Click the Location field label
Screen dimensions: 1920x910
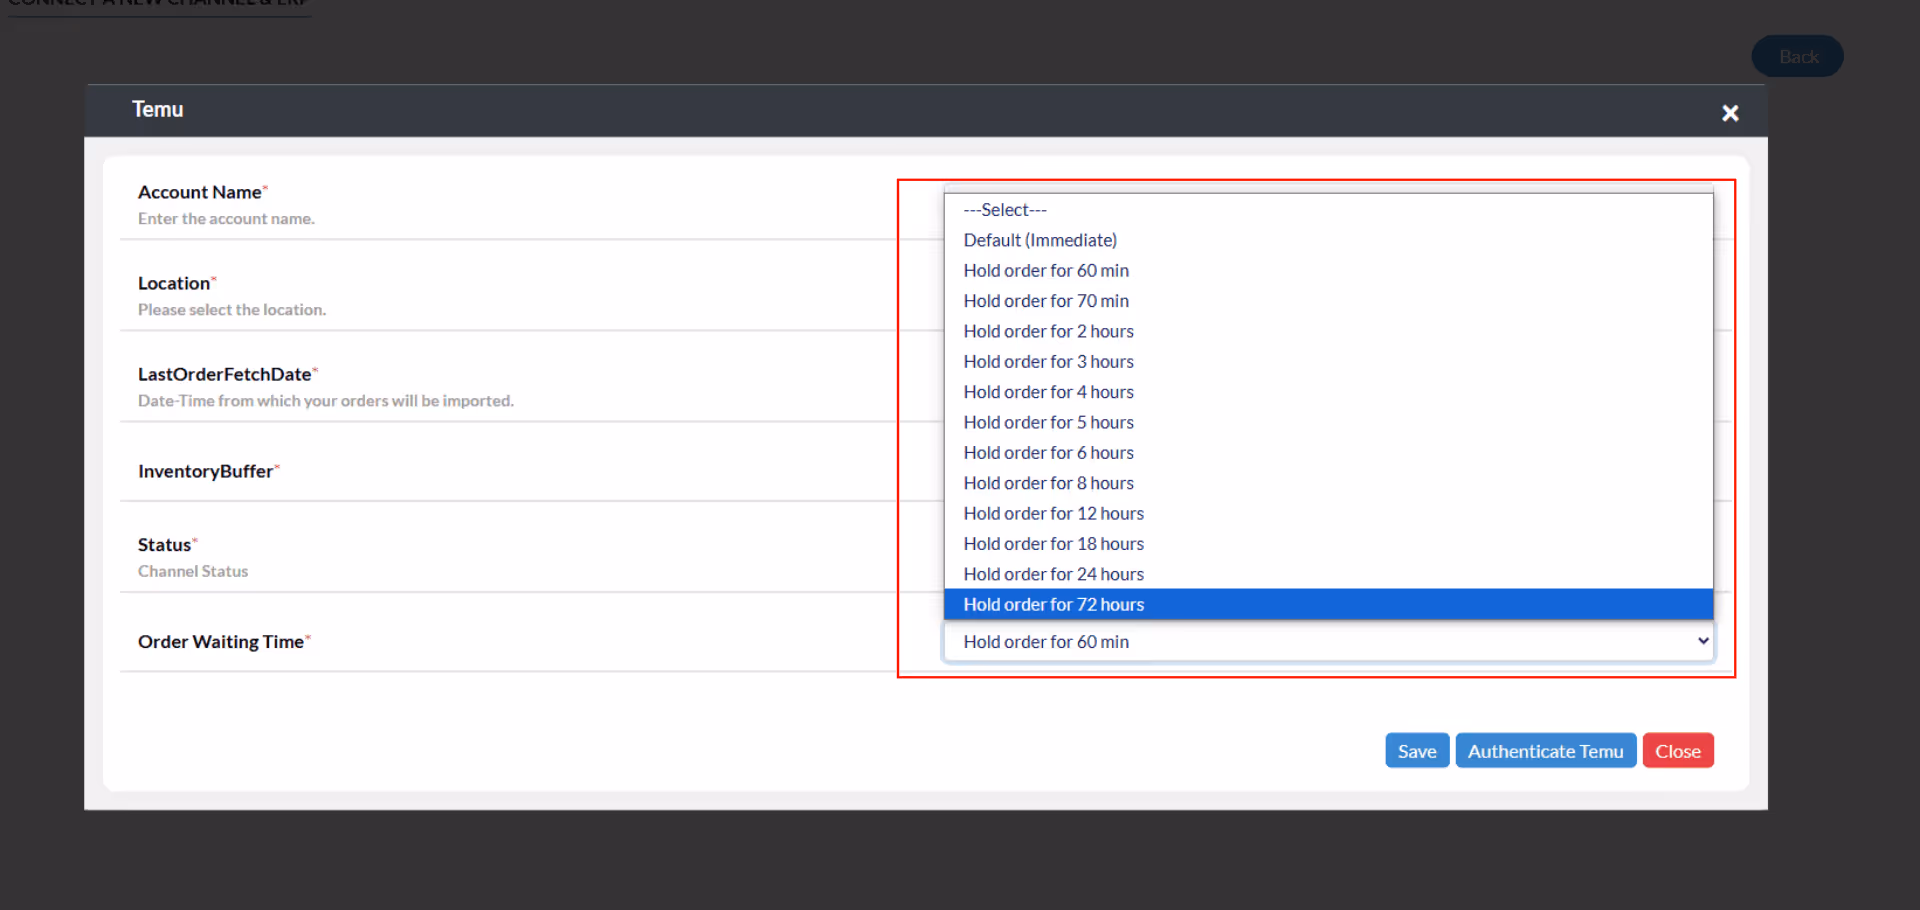click(x=174, y=283)
